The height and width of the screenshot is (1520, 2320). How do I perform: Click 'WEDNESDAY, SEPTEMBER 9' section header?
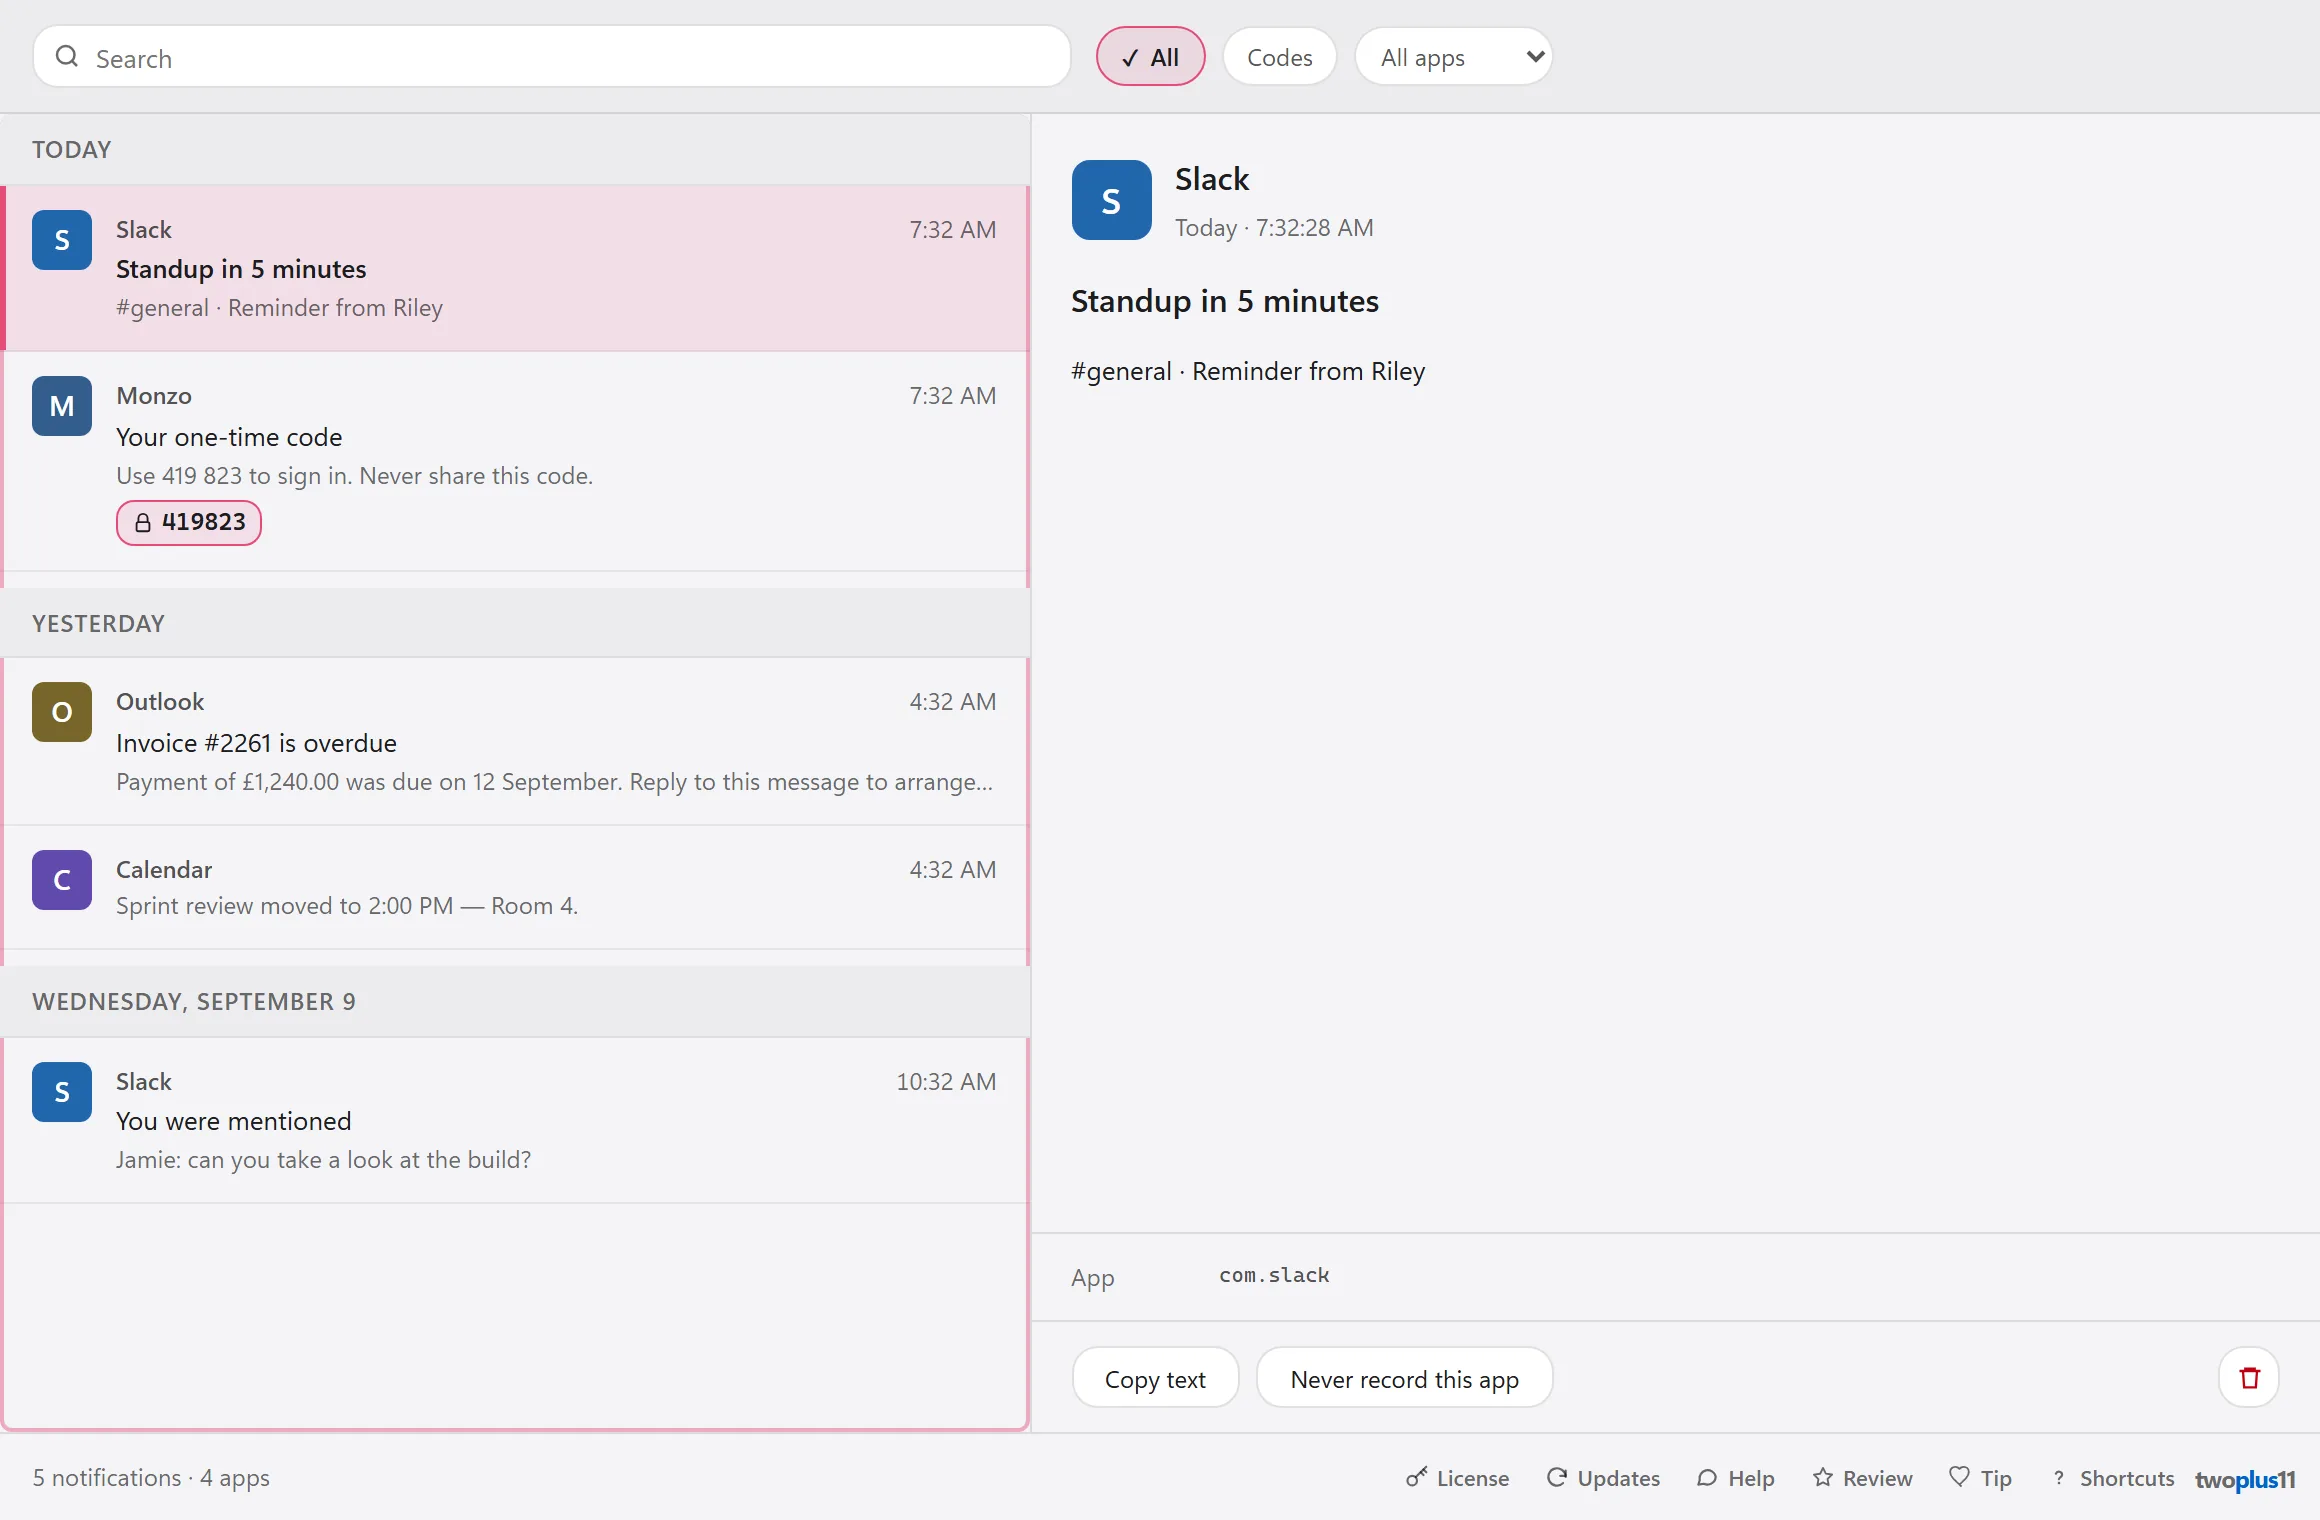coord(516,1001)
